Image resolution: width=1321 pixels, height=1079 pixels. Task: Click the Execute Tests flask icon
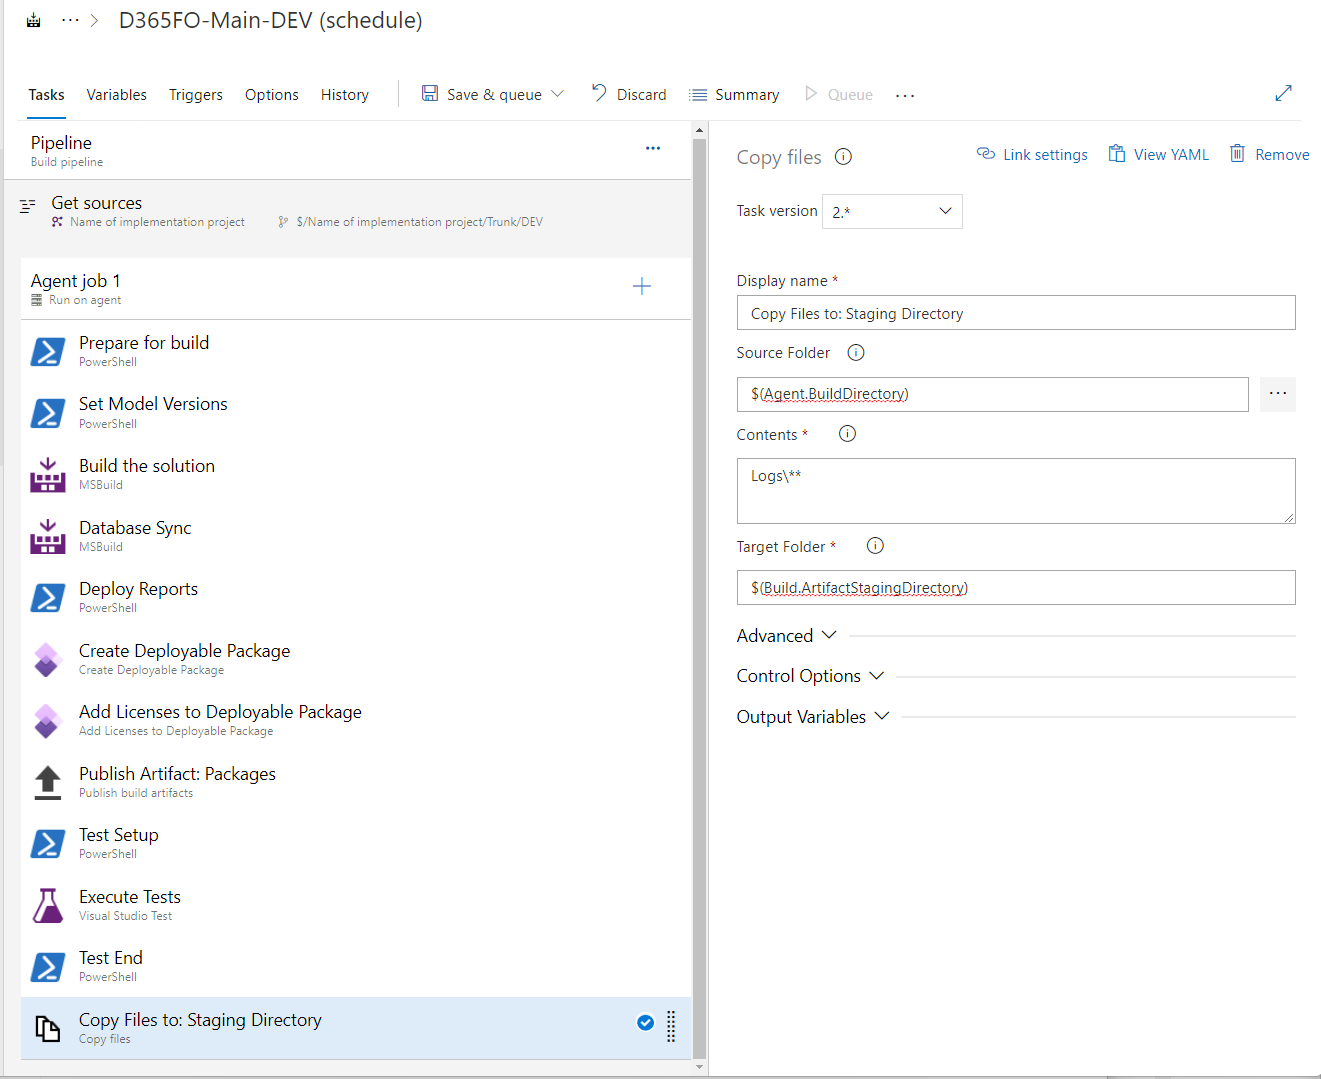point(47,905)
